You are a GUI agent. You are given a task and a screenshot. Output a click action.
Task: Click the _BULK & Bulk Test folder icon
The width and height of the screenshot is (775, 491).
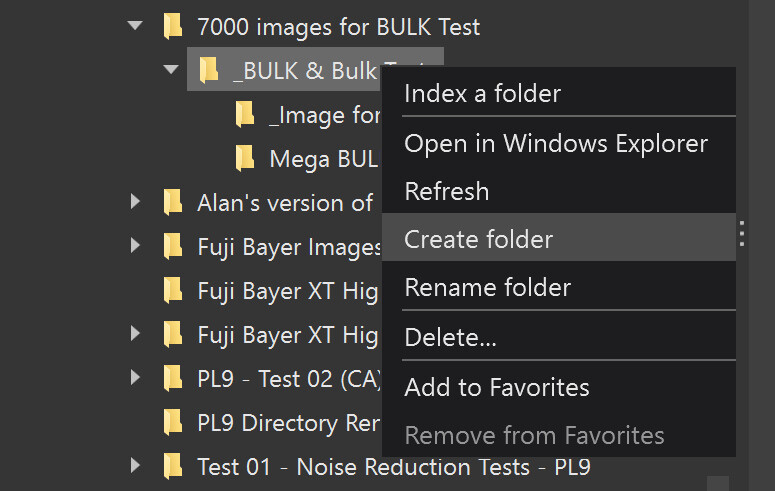pos(208,70)
